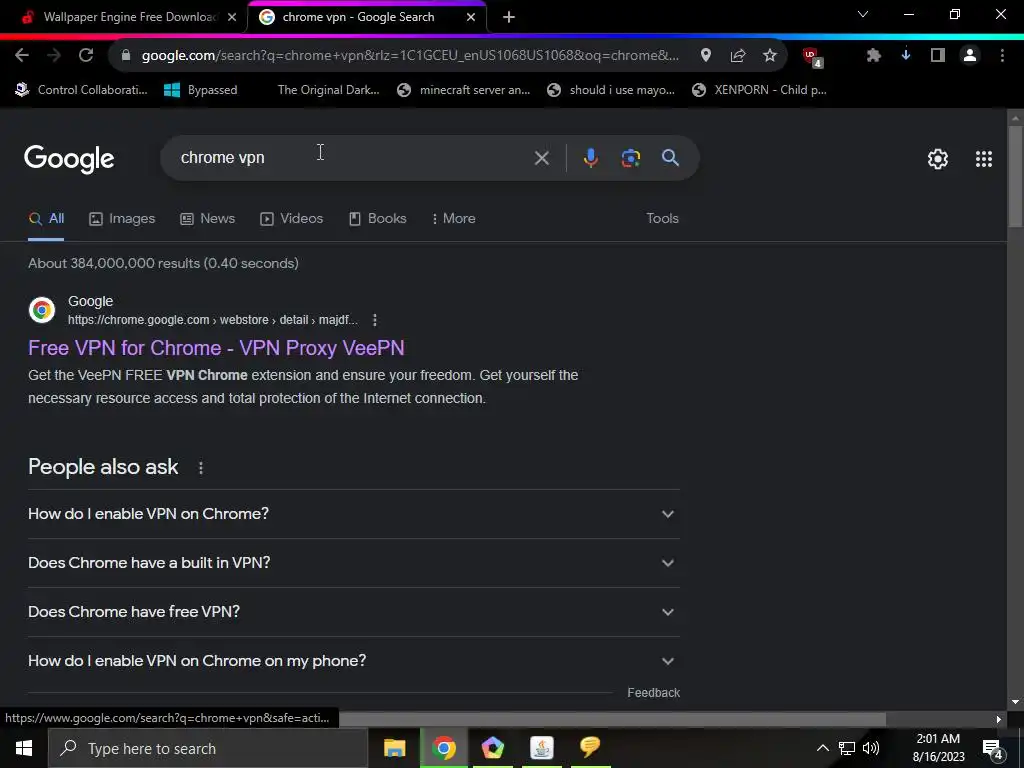The image size is (1024, 768).
Task: Click the forward navigation arrow
Action: [x=54, y=56]
